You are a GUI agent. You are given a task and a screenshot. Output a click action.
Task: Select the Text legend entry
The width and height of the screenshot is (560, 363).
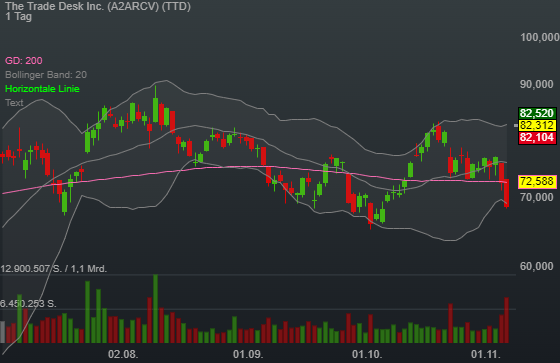(14, 103)
